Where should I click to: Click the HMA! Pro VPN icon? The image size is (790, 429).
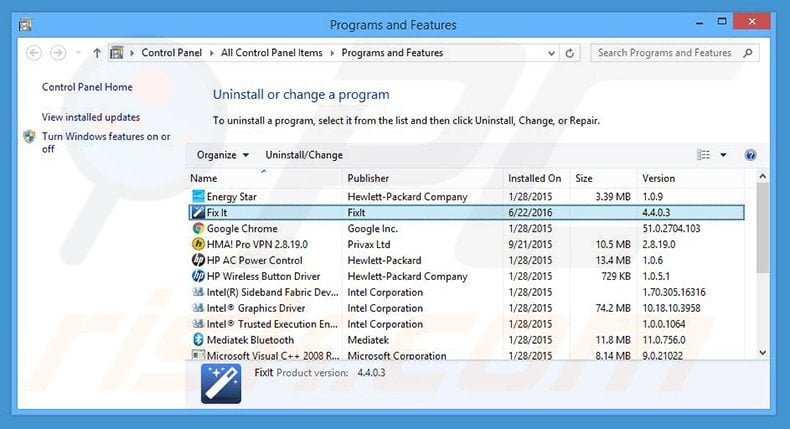(199, 244)
